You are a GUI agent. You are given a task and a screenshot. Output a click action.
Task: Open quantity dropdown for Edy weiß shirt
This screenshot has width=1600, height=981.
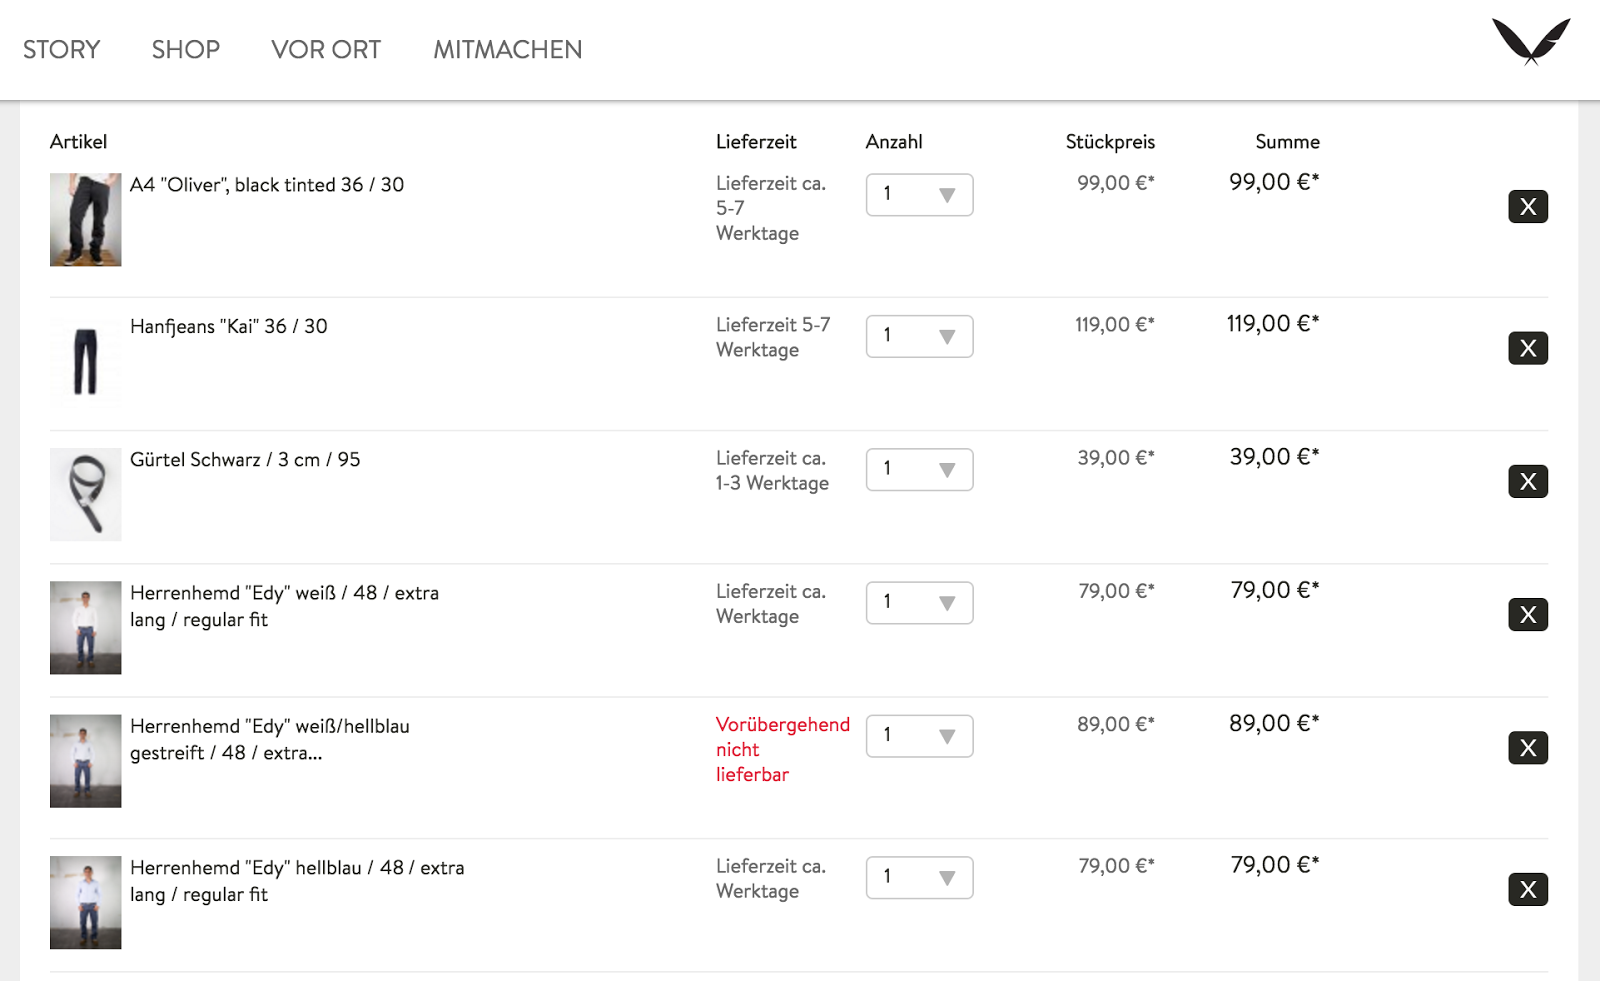coord(919,603)
